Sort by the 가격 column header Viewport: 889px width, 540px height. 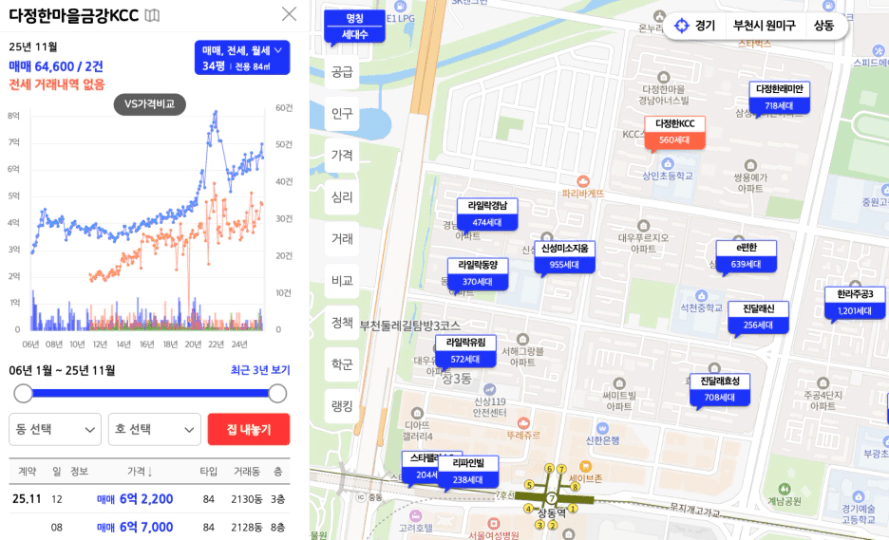click(139, 471)
